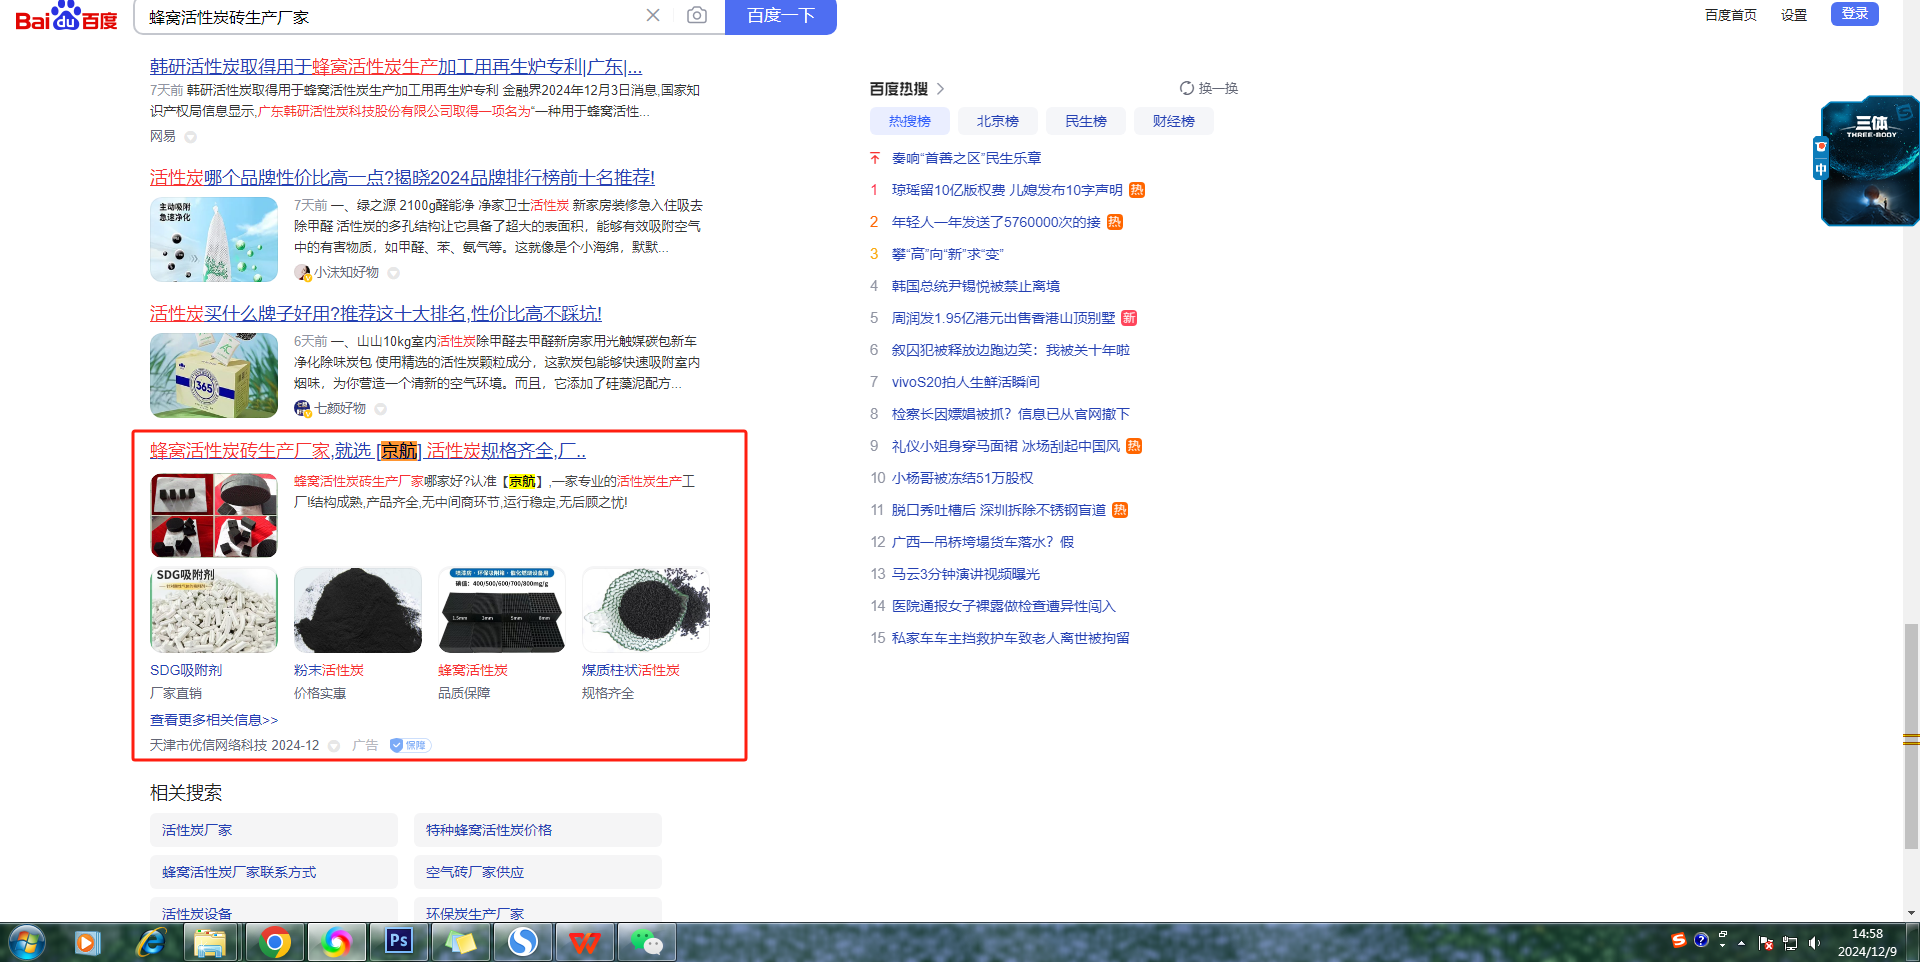This screenshot has width=1920, height=962.
Task: Click the yellow-green squares taskbar icon
Action: coord(461,942)
